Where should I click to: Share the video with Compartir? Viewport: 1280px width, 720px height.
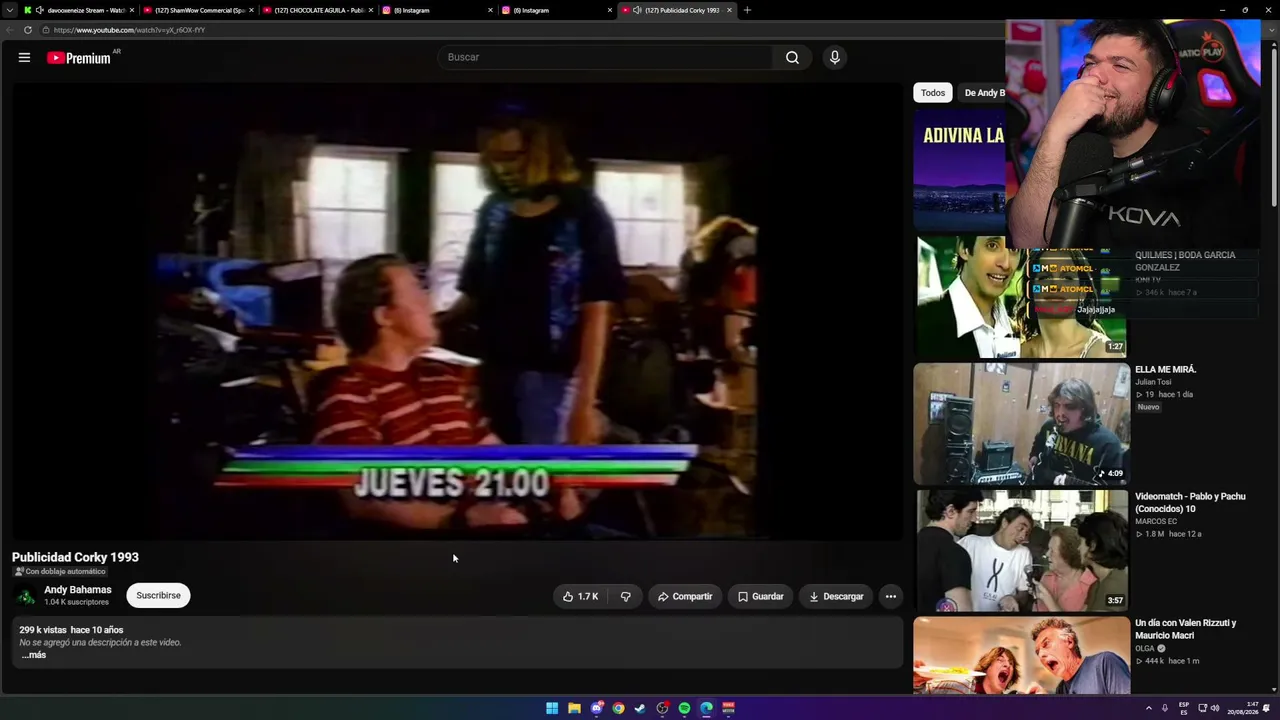click(x=685, y=596)
